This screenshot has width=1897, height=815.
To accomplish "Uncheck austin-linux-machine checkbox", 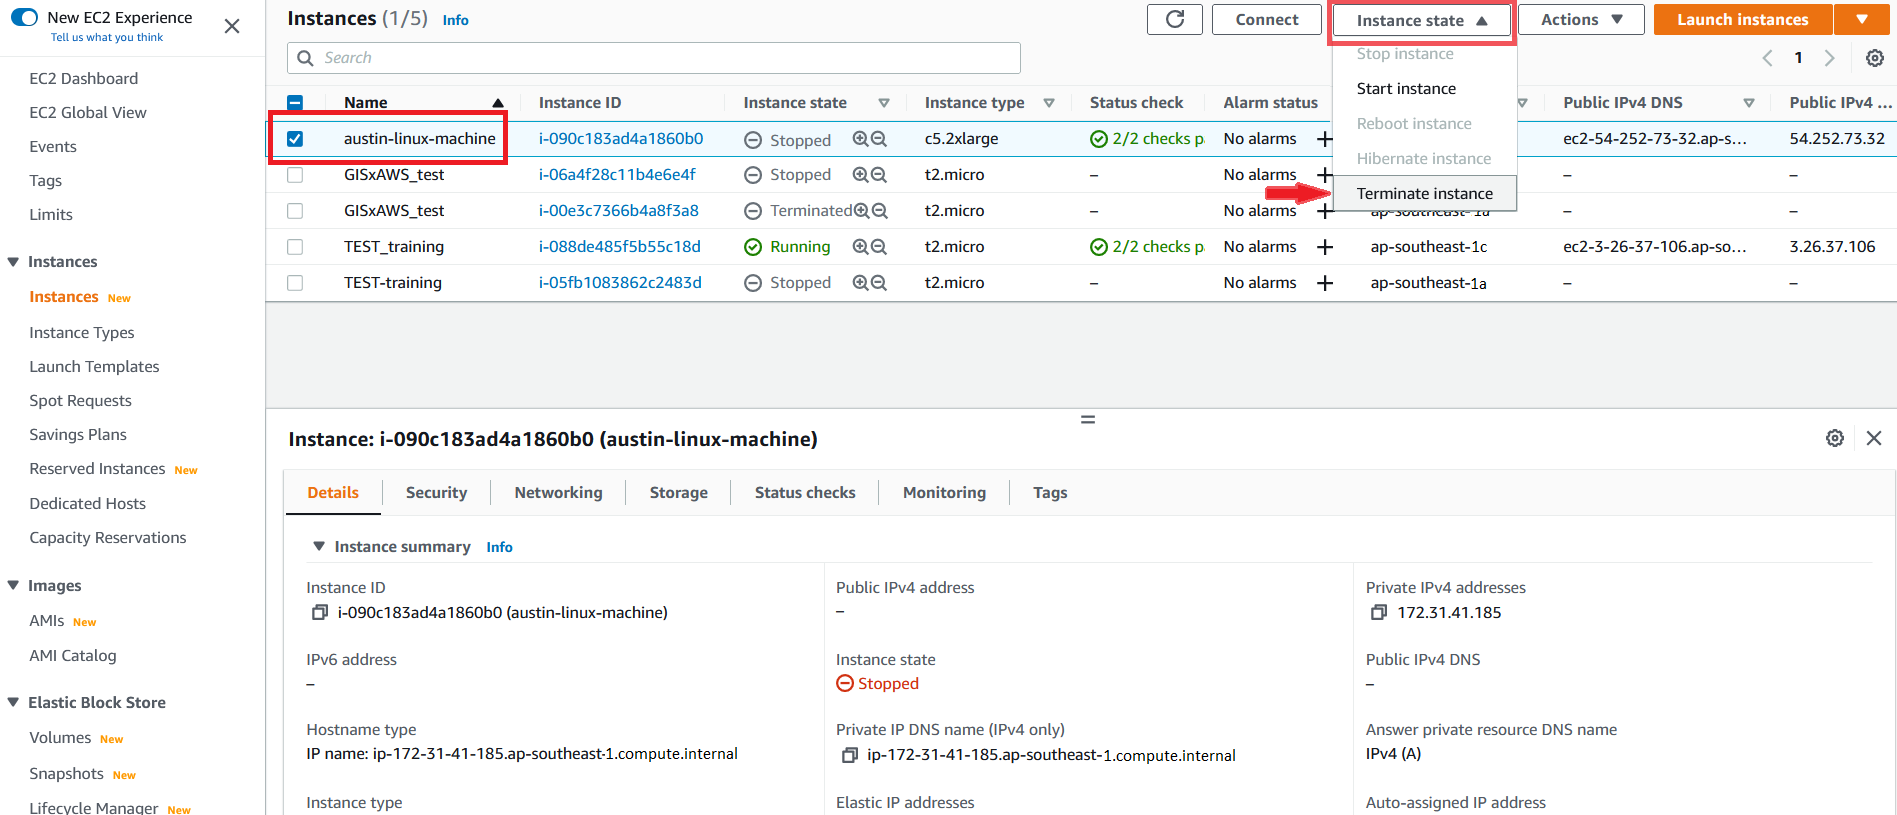I will [295, 139].
